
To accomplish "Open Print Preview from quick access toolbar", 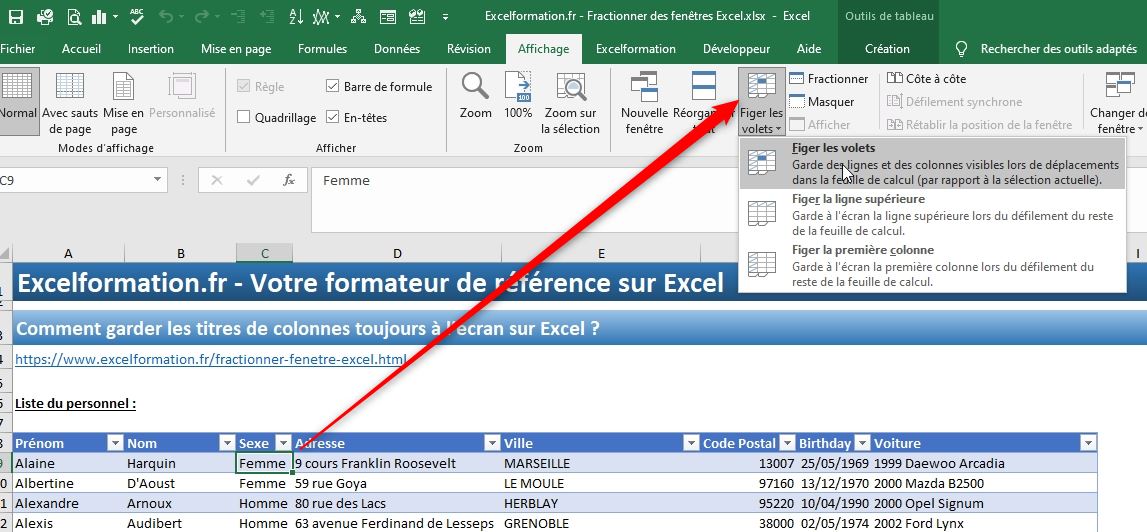I will pyautogui.click(x=74, y=16).
